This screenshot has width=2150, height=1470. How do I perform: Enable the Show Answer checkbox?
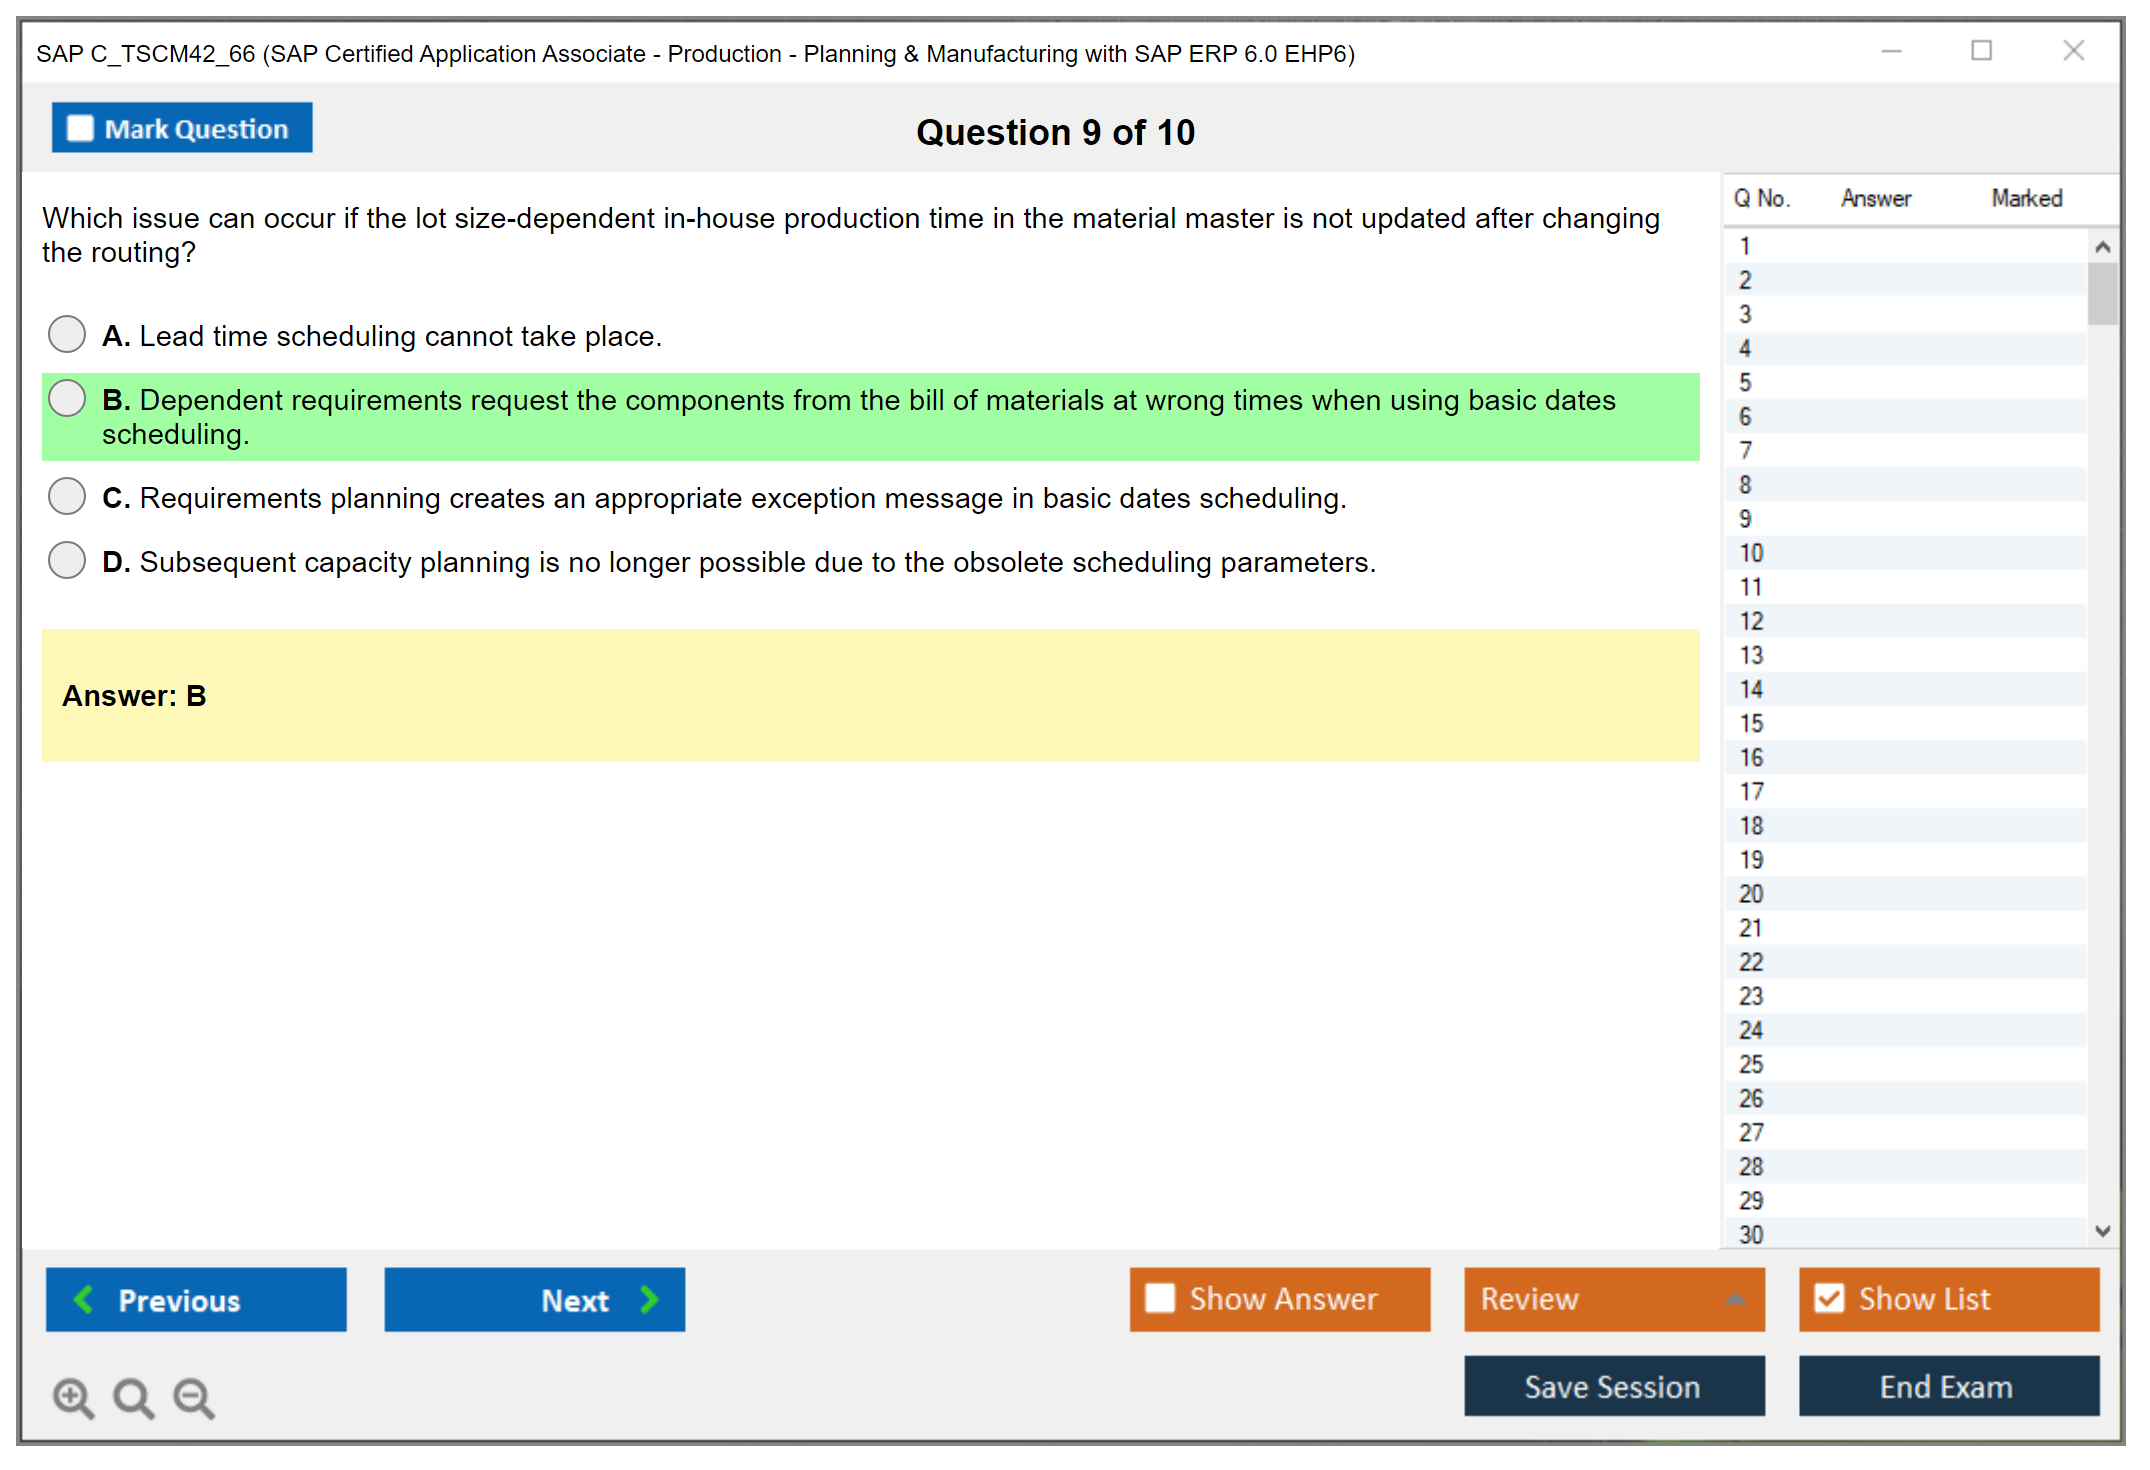1160,1298
